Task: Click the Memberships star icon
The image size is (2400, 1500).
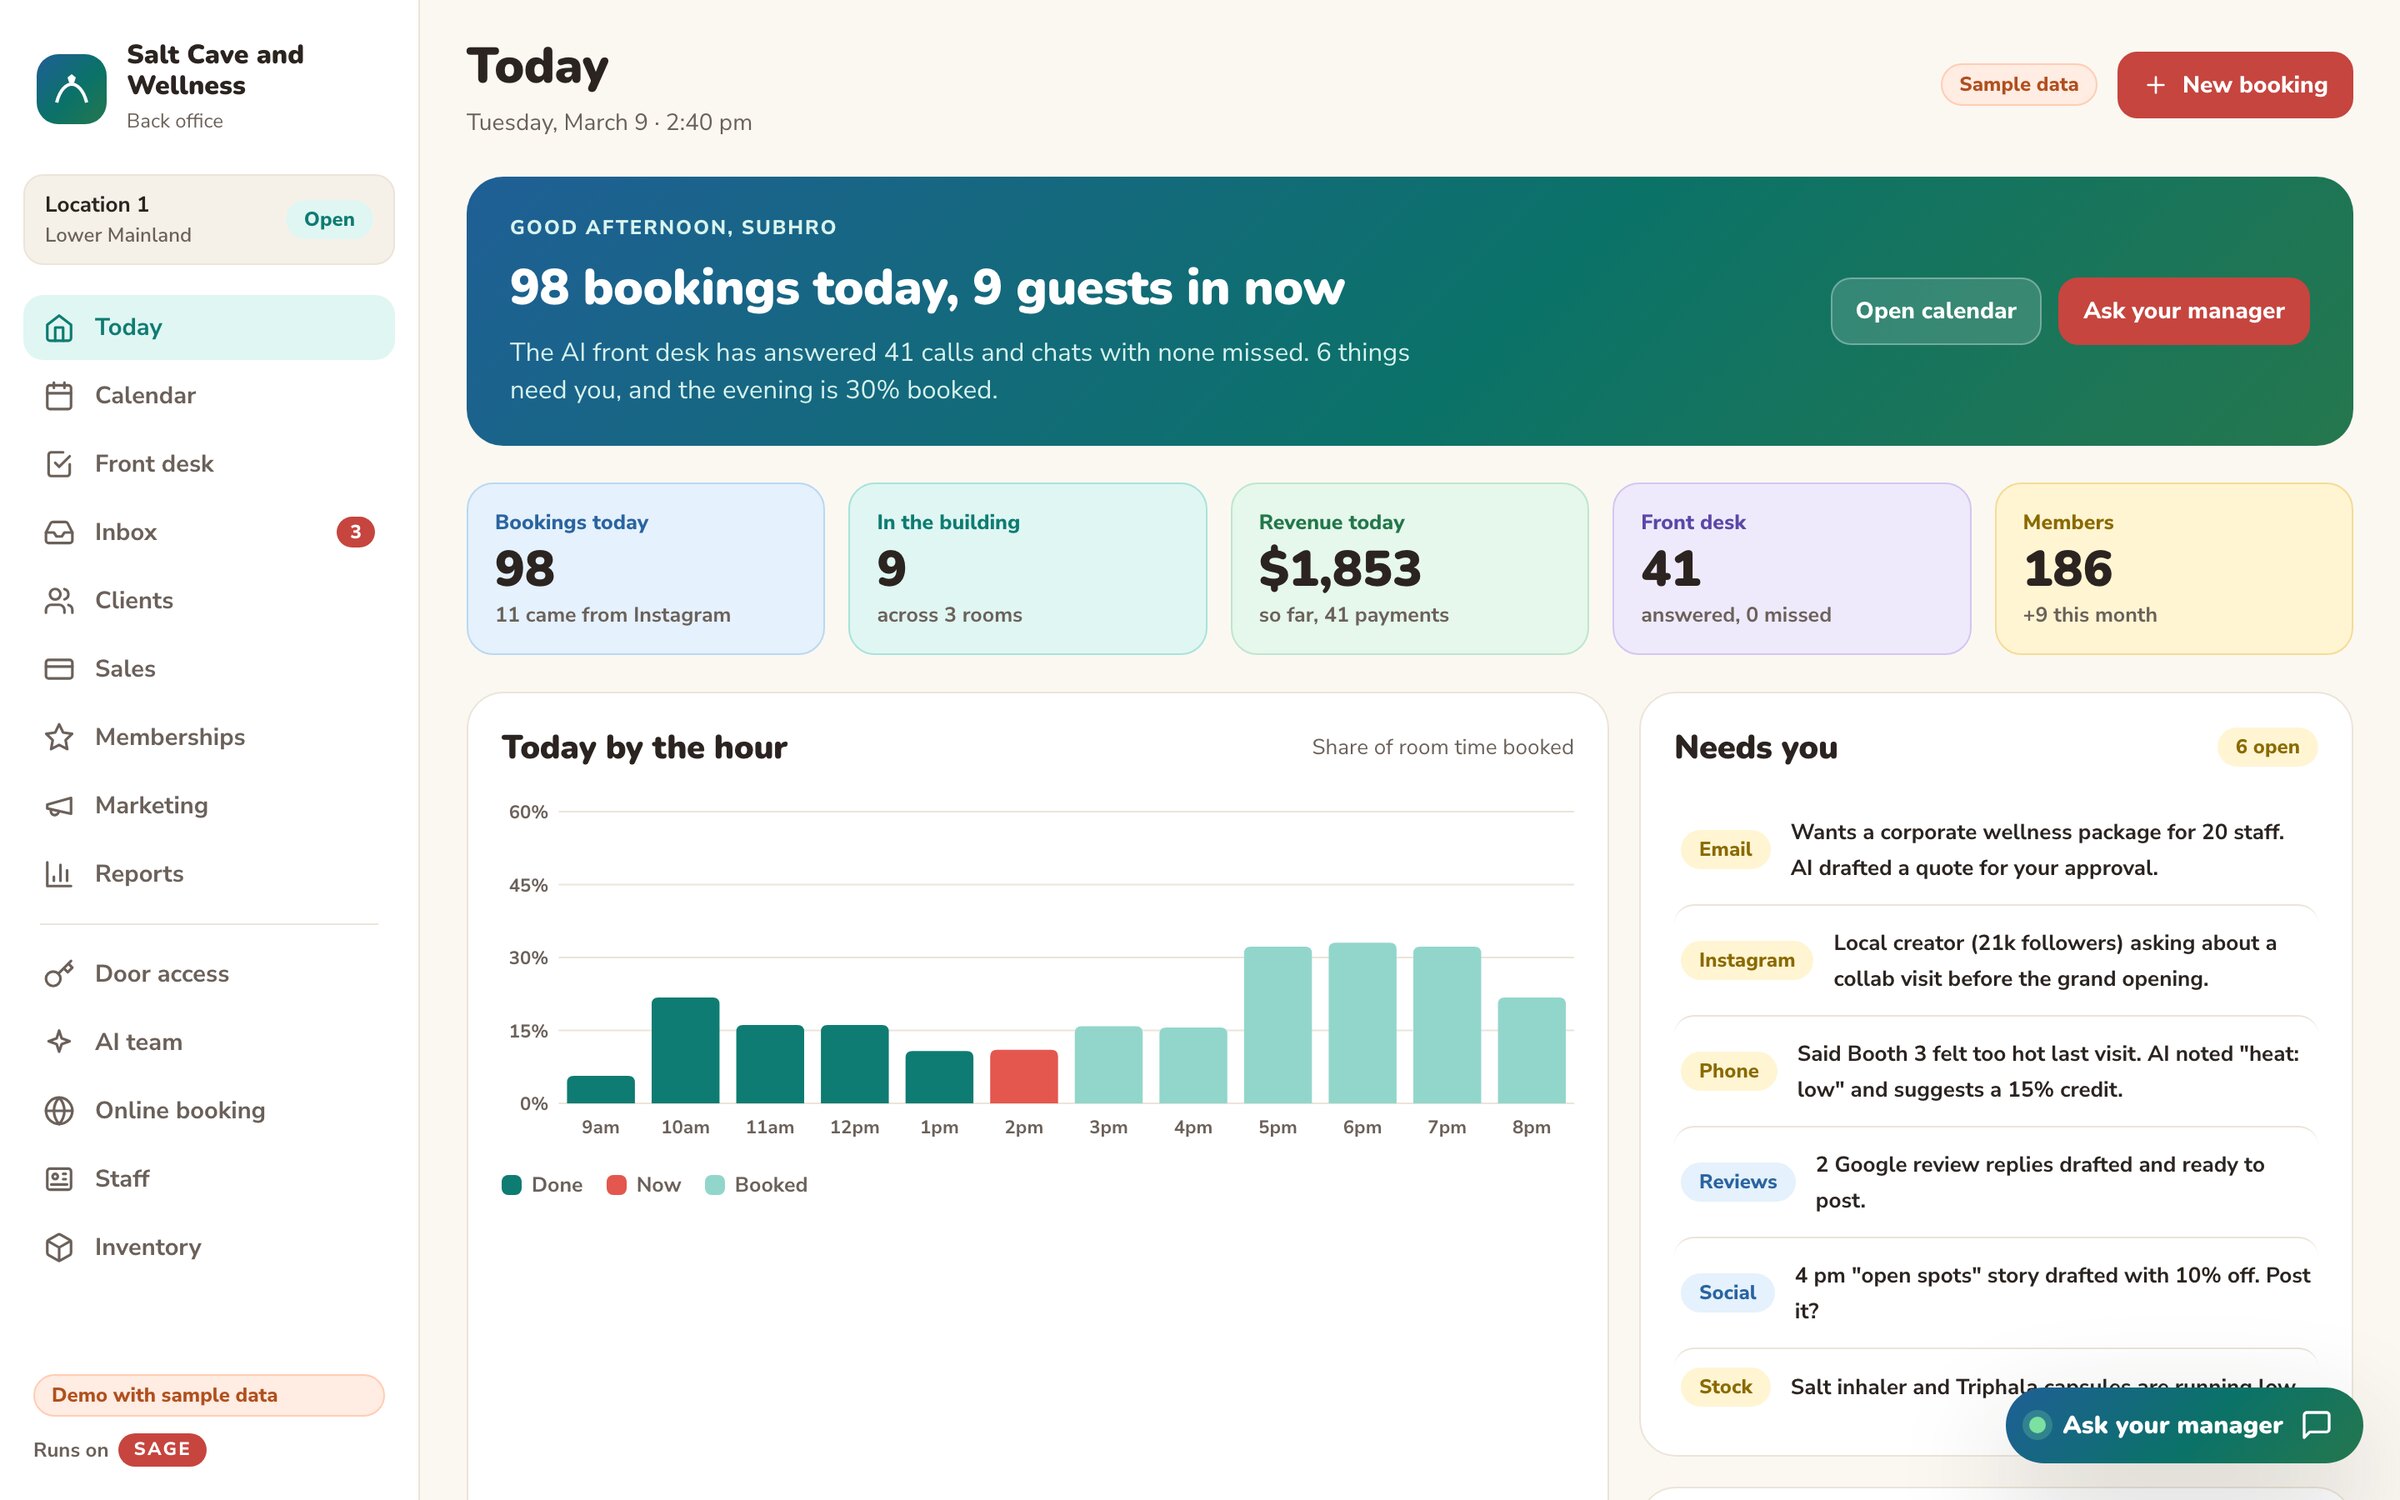Action: point(59,737)
